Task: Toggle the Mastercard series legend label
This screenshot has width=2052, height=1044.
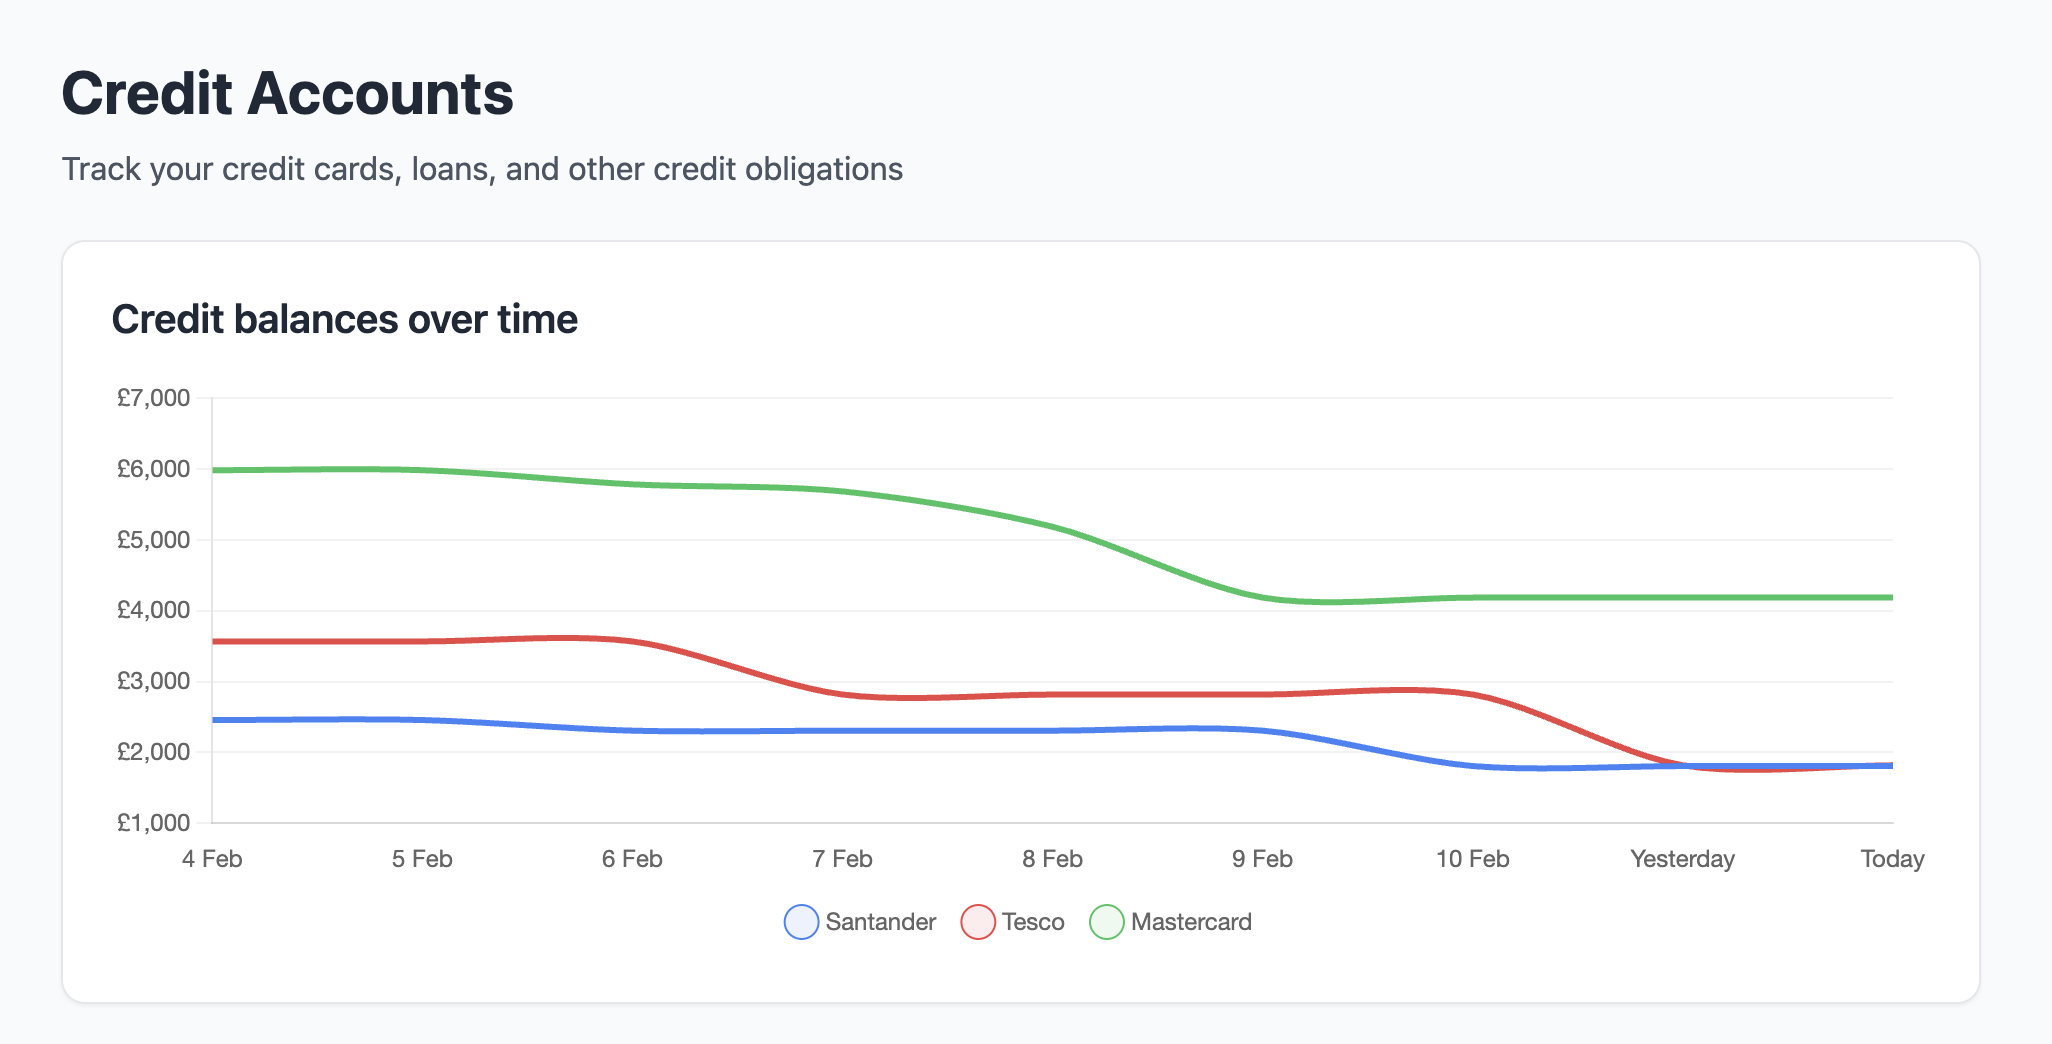Action: [x=1191, y=922]
